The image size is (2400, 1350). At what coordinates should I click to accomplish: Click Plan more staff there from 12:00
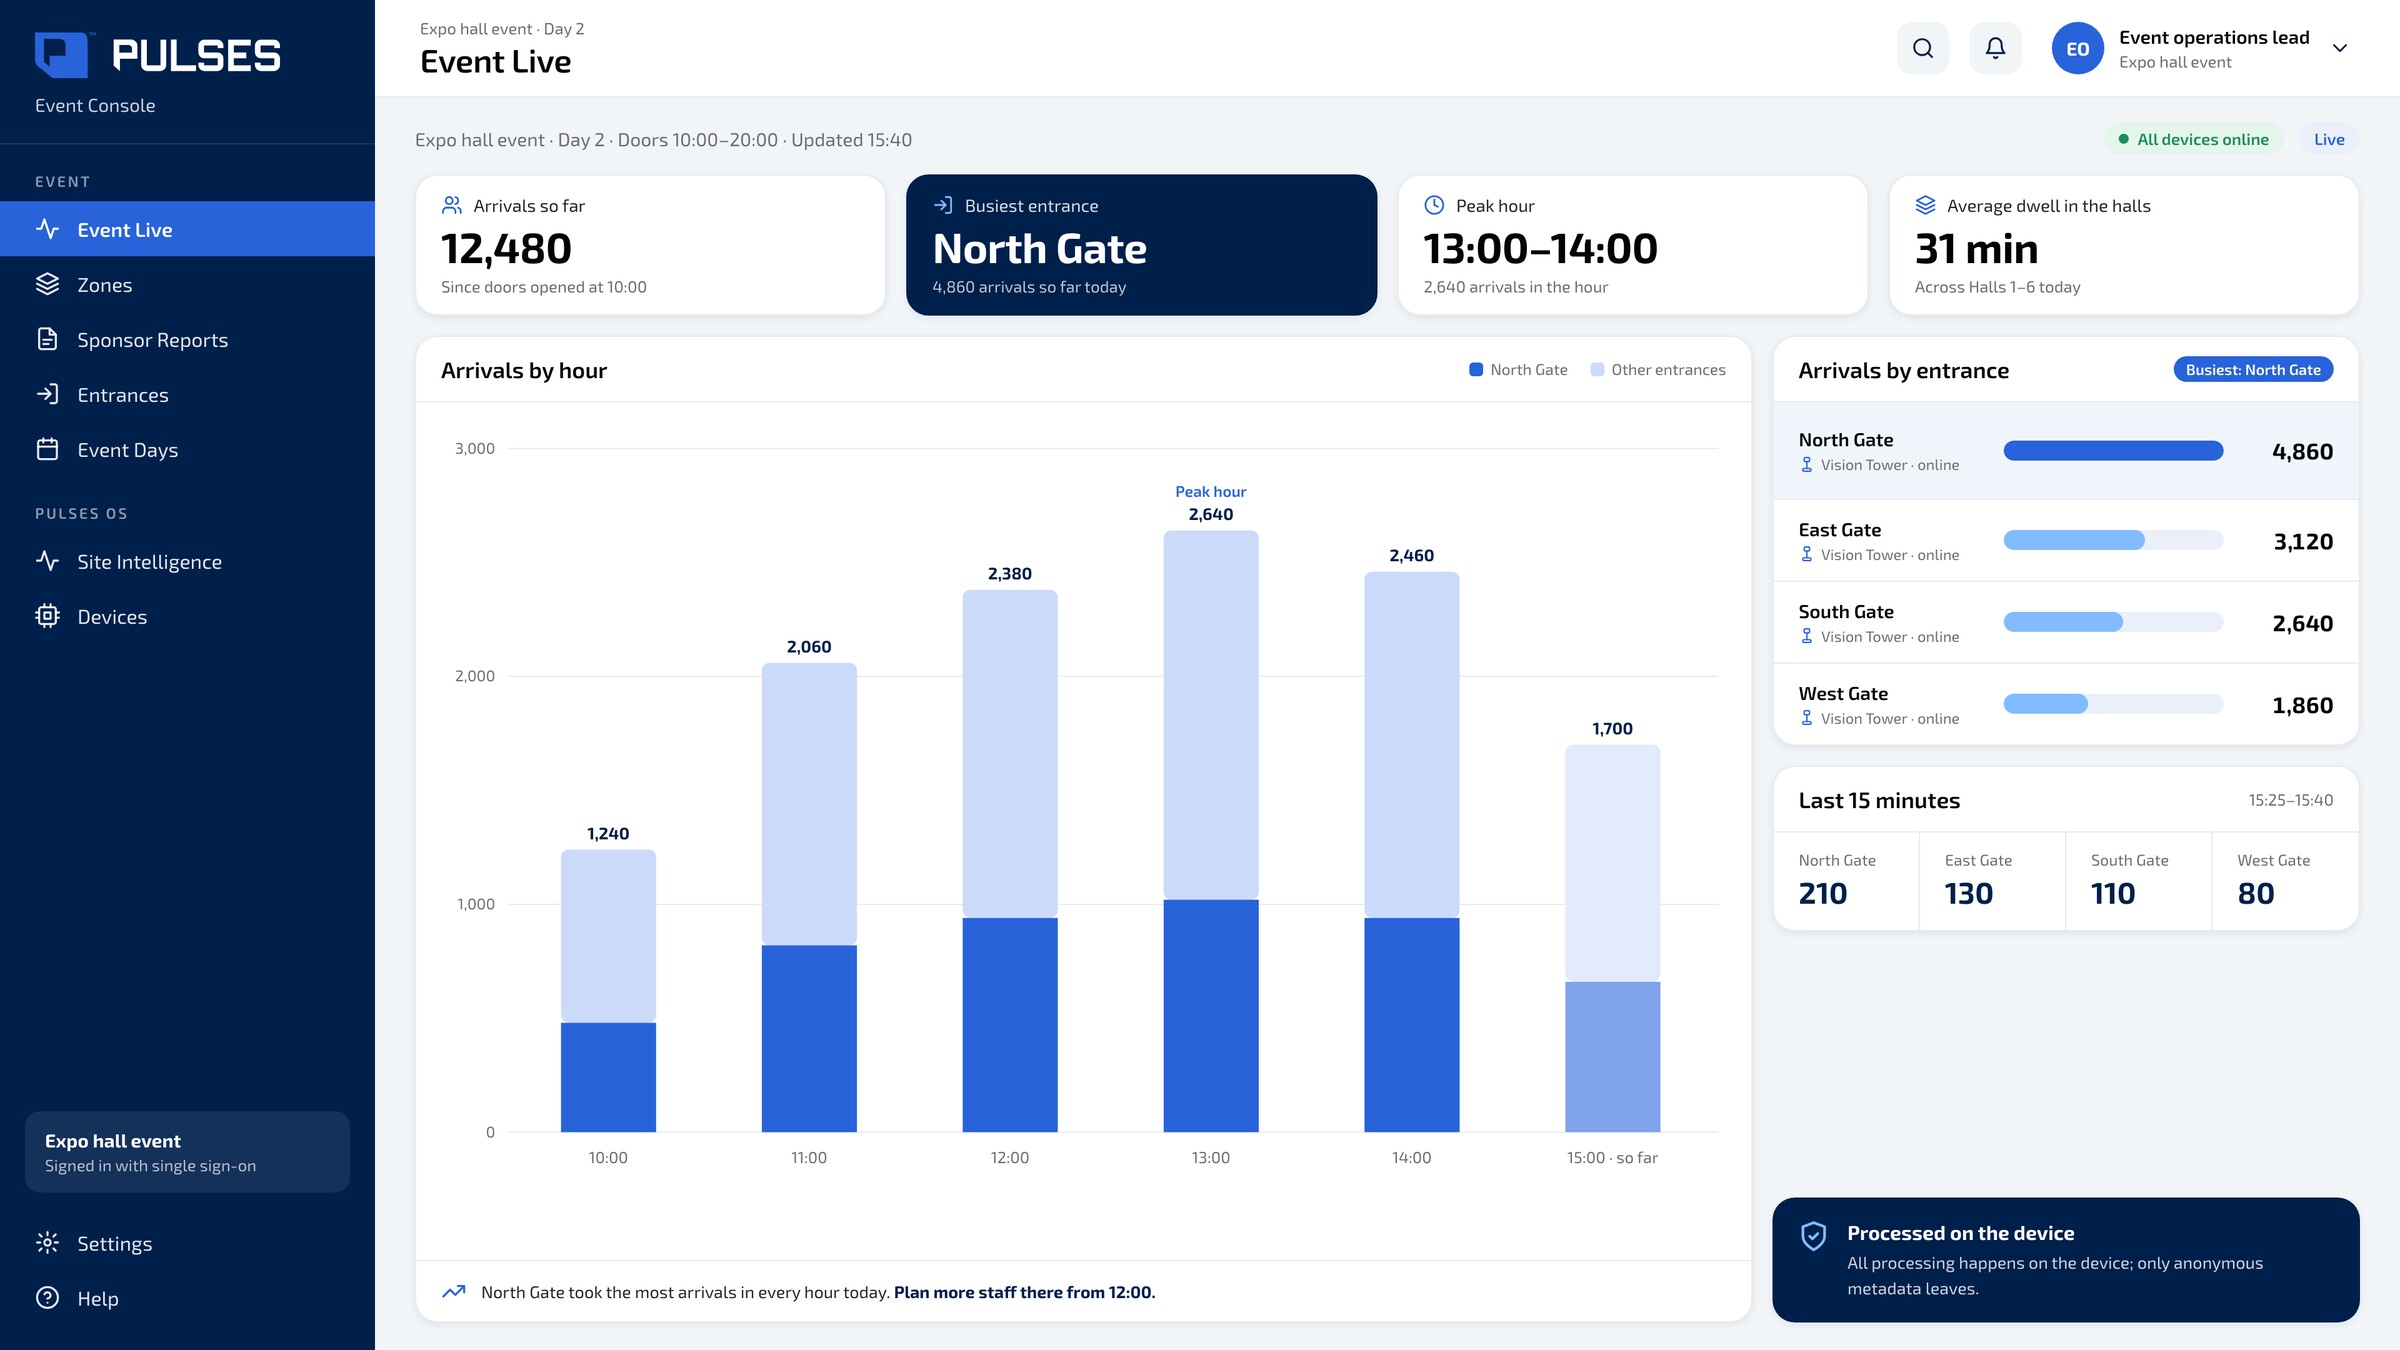(x=1024, y=1292)
